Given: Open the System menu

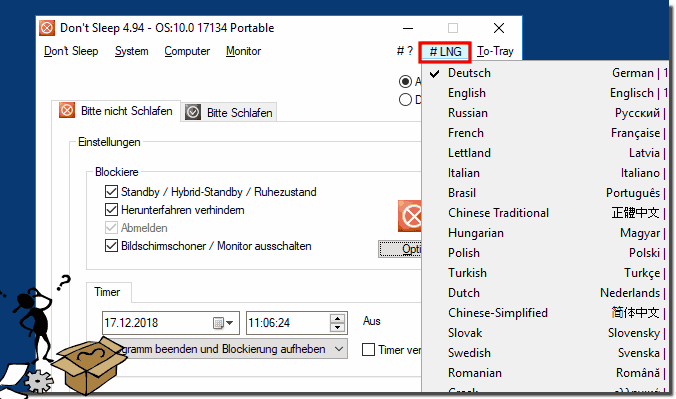Looking at the screenshot, I should click(131, 51).
